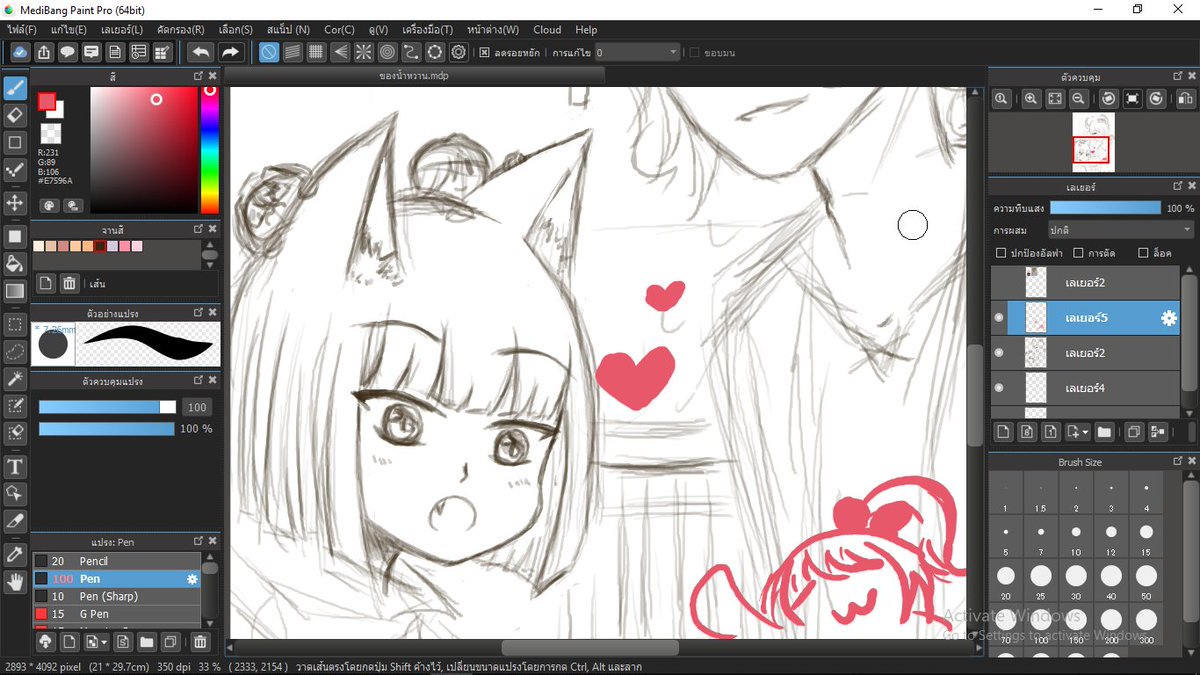Select the Magic Wand tool
Image resolution: width=1200 pixels, height=675 pixels.
pyautogui.click(x=15, y=379)
